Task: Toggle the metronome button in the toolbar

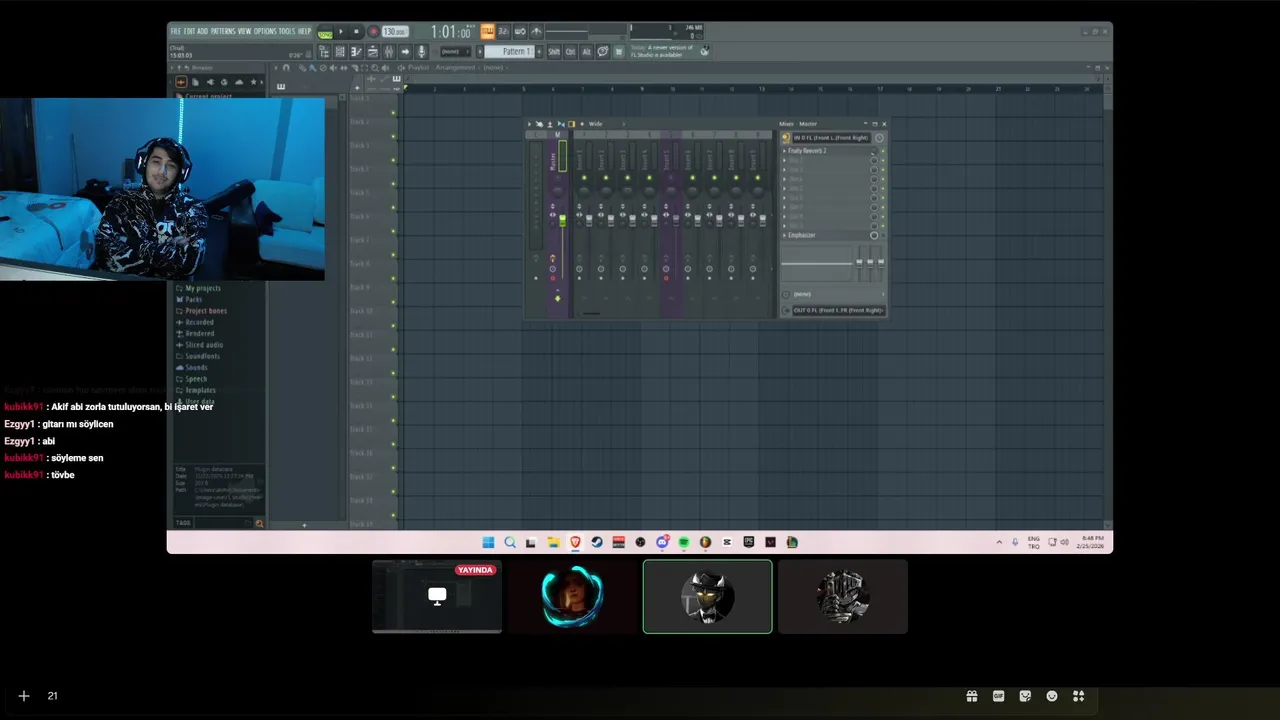Action: [x=536, y=31]
